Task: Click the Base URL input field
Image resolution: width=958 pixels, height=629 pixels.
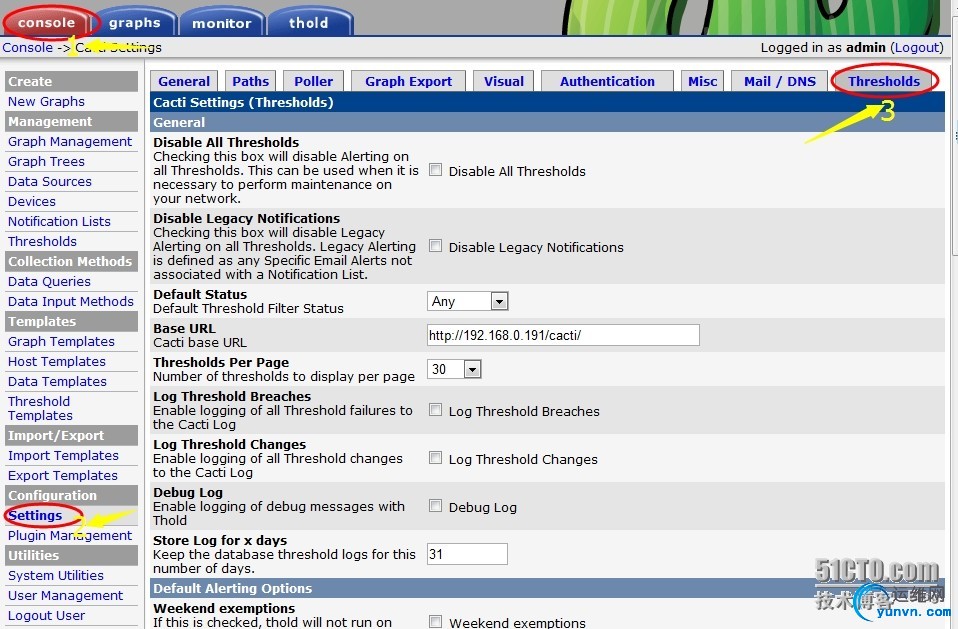Action: point(563,335)
